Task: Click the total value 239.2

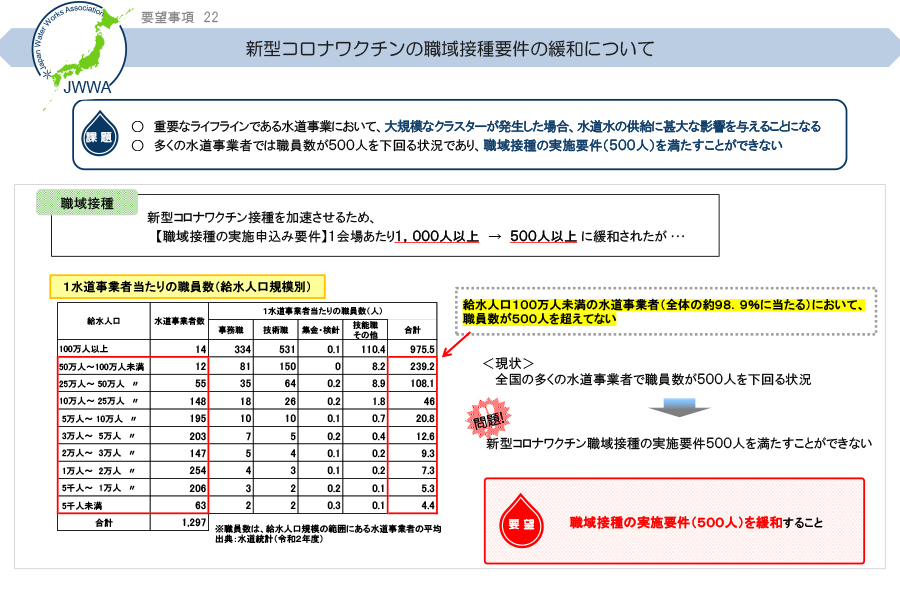Action: coord(422,366)
